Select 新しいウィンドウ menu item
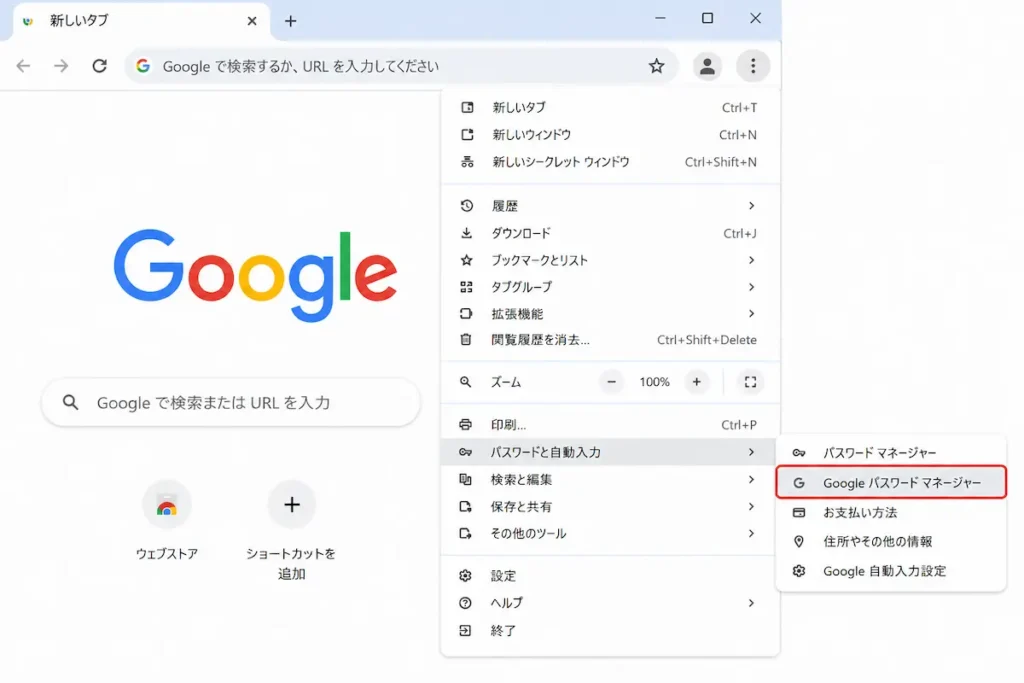The height and width of the screenshot is (683, 1024). (610, 135)
